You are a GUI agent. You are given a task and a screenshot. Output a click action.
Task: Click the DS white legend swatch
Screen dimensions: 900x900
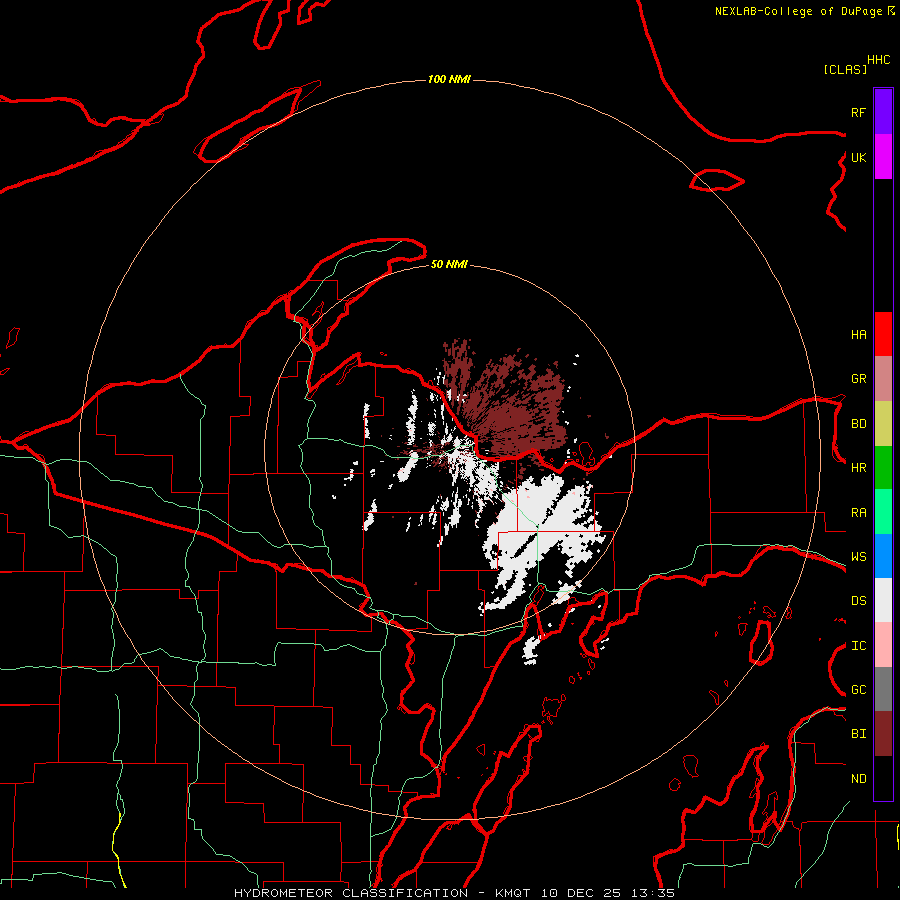pos(883,600)
